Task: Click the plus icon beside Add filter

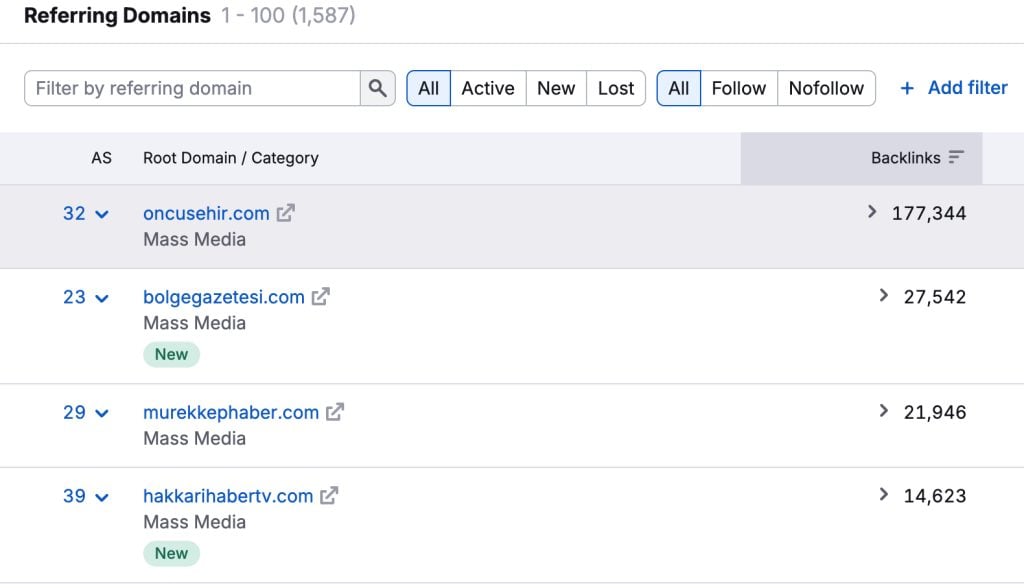Action: point(907,88)
